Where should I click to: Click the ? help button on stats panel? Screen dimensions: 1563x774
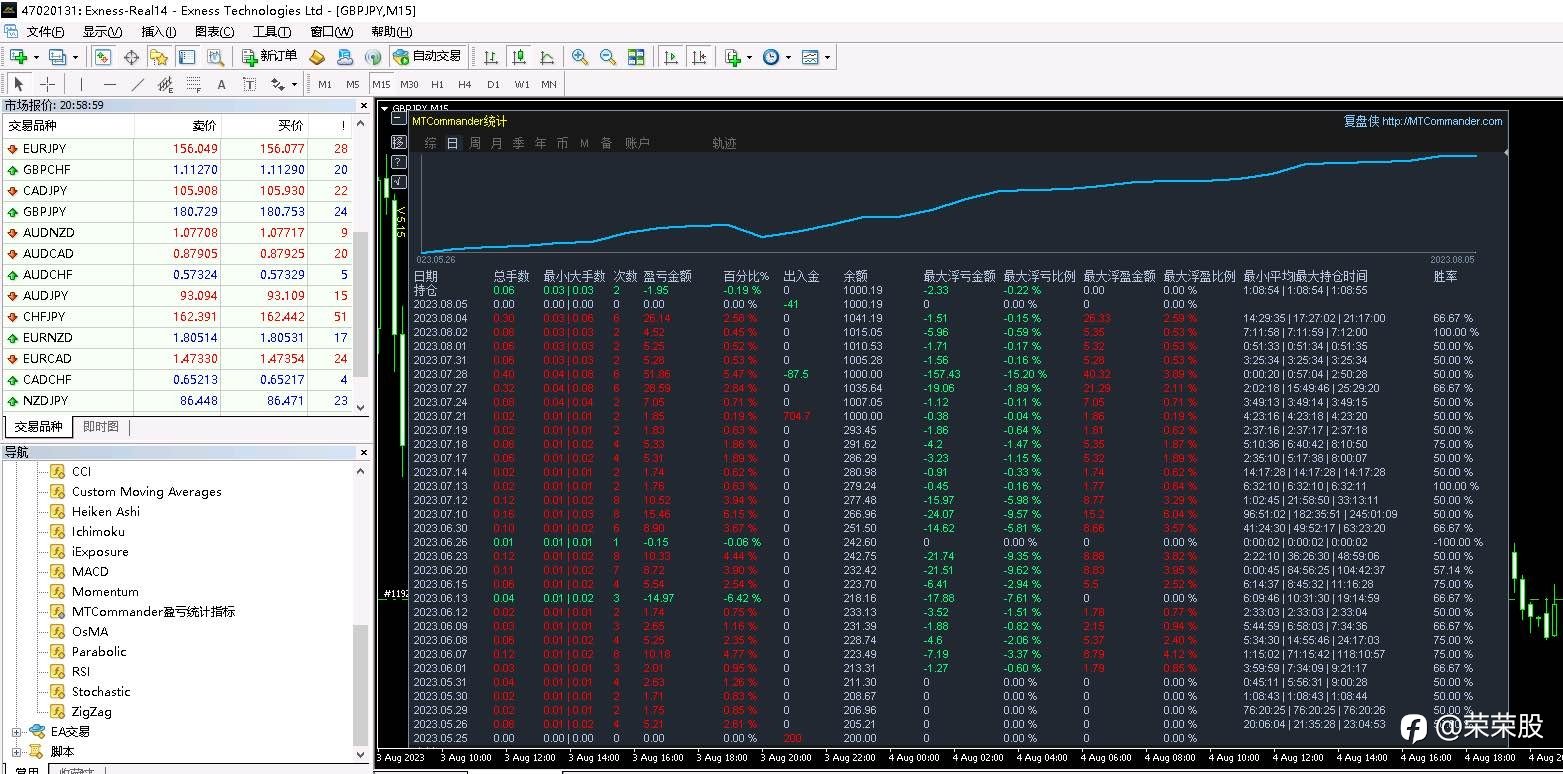398,161
